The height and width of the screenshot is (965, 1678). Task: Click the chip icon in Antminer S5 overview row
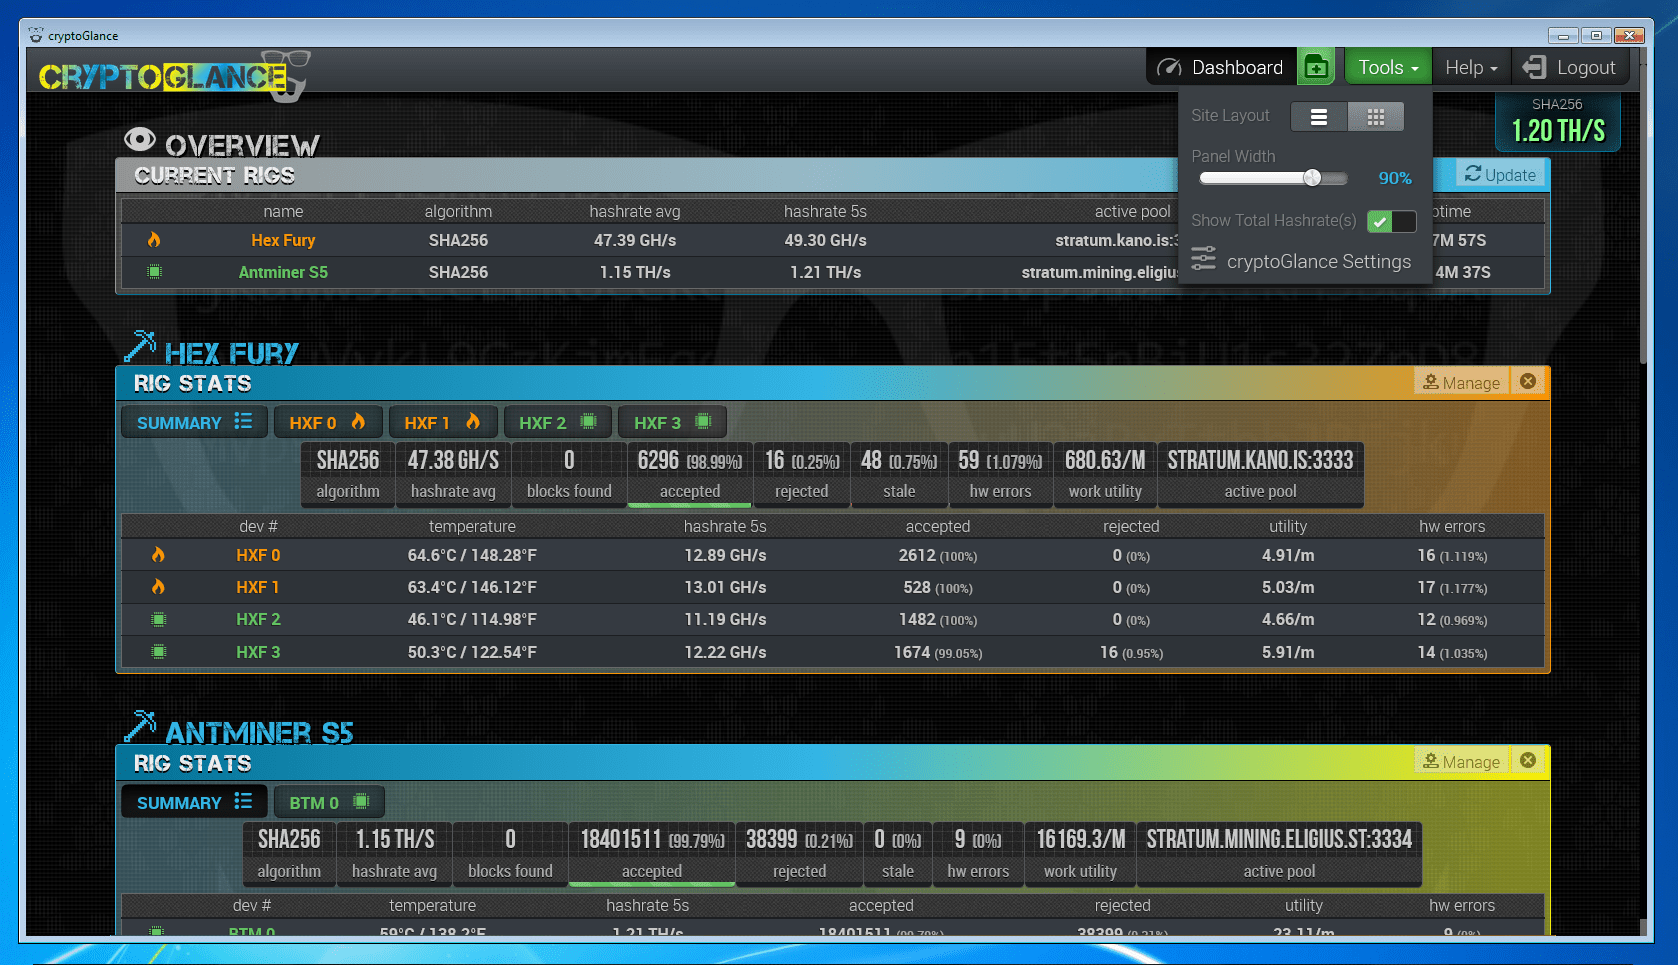[x=154, y=272]
